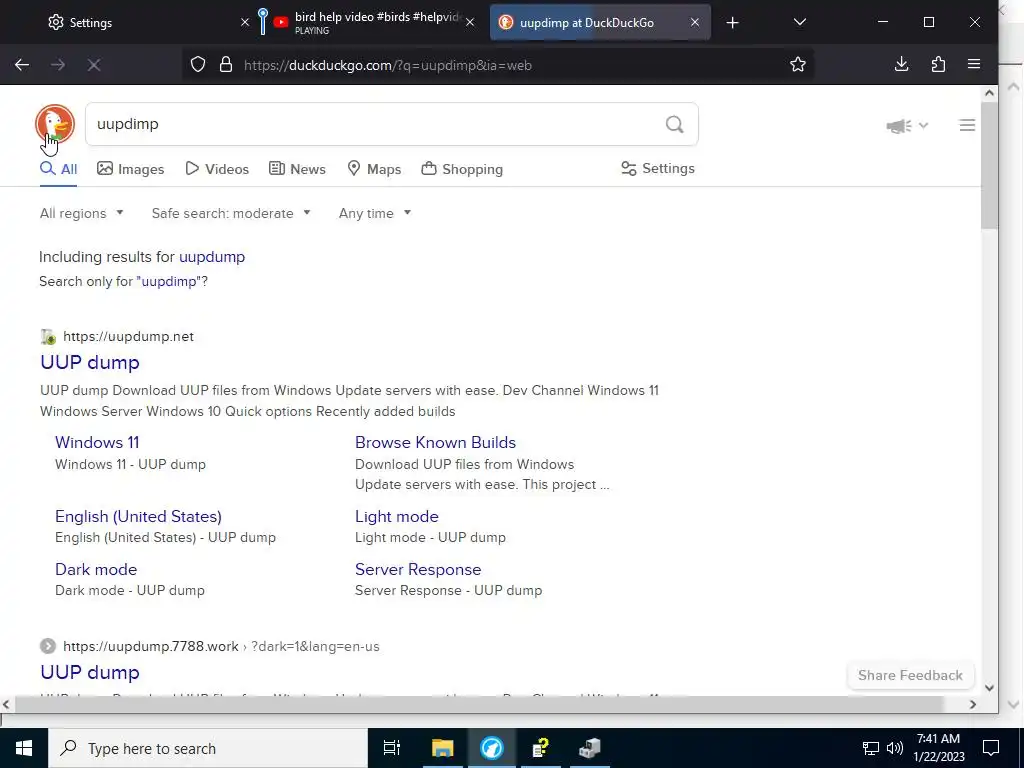Screen dimensions: 1024x768
Task: Select the All results tab
Action: pyautogui.click(x=58, y=169)
